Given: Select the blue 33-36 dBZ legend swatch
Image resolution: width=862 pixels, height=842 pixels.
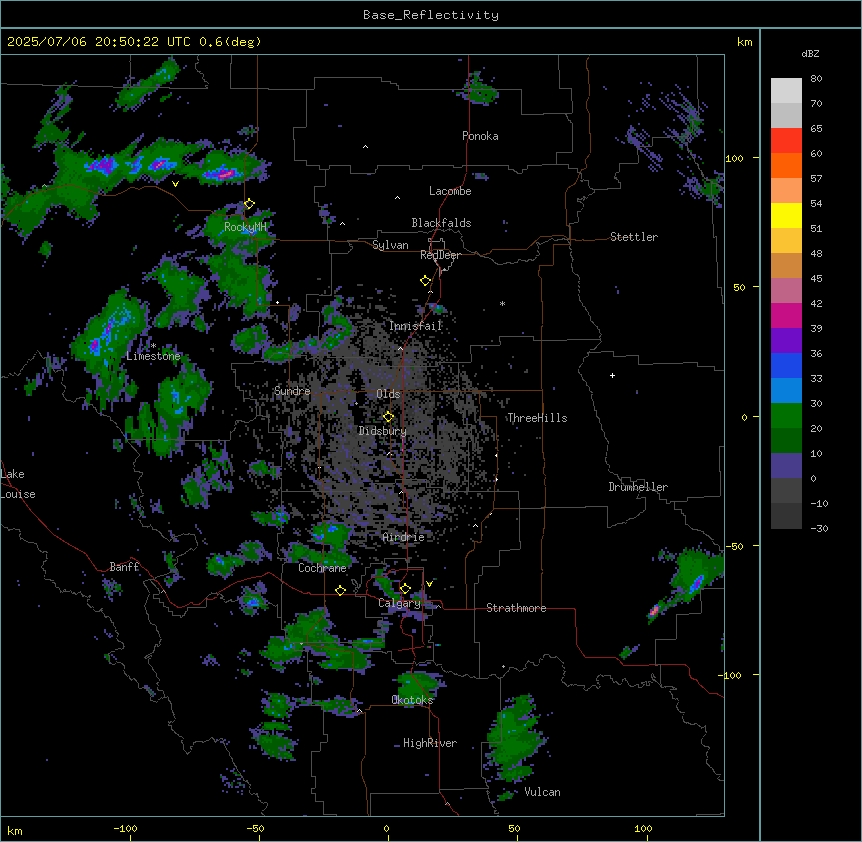Looking at the screenshot, I should pos(786,365).
